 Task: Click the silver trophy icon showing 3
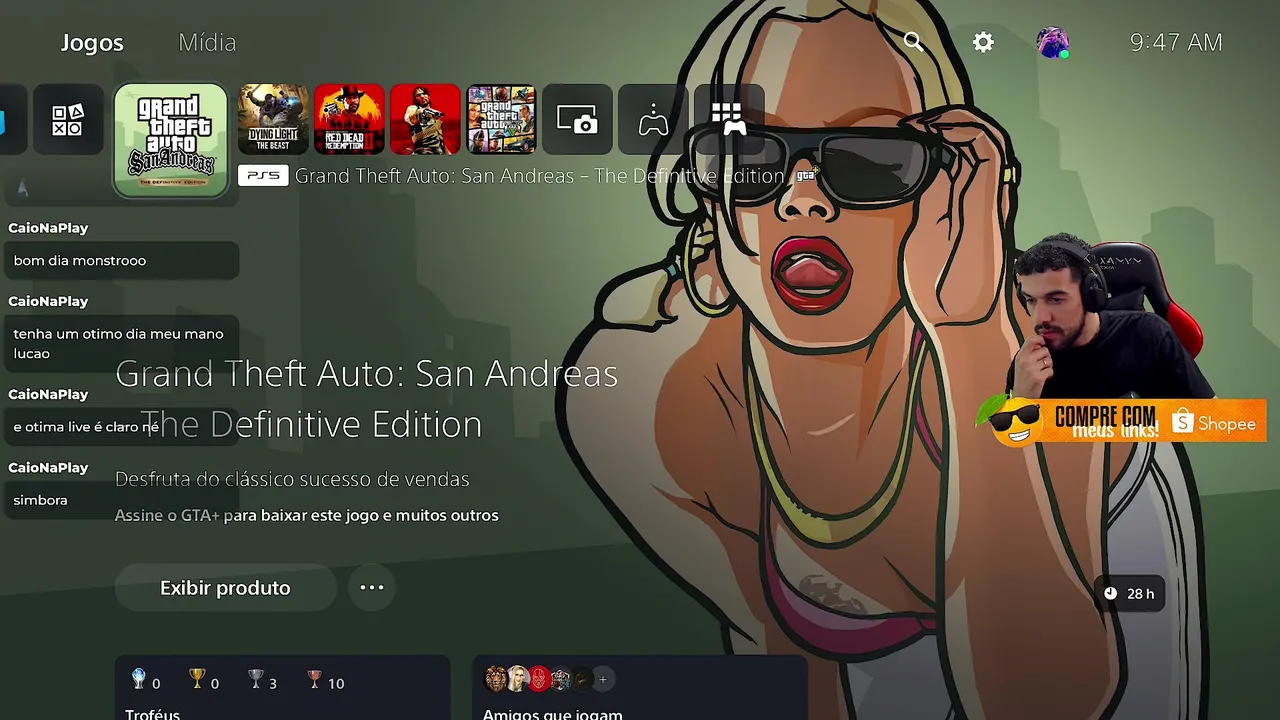pyautogui.click(x=263, y=682)
